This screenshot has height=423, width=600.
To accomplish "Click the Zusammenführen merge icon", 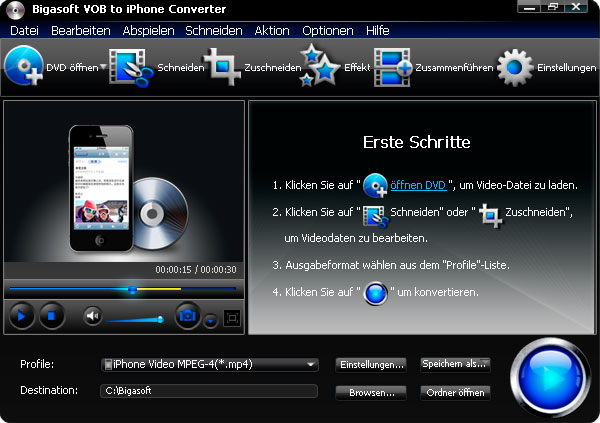I will click(x=393, y=67).
